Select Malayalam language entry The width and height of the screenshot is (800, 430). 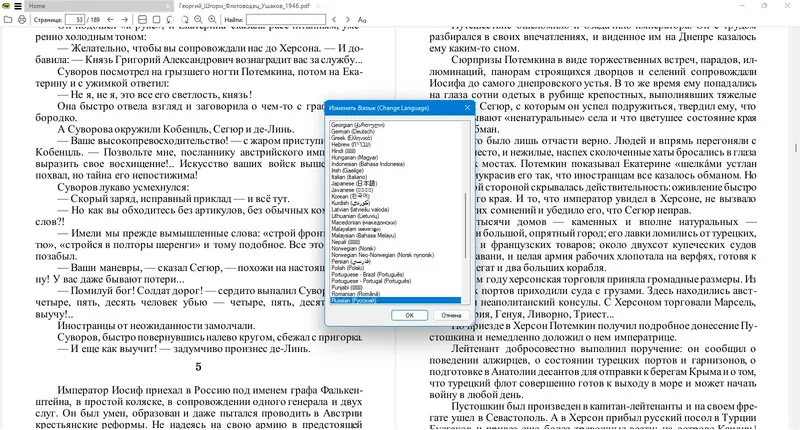pos(356,229)
